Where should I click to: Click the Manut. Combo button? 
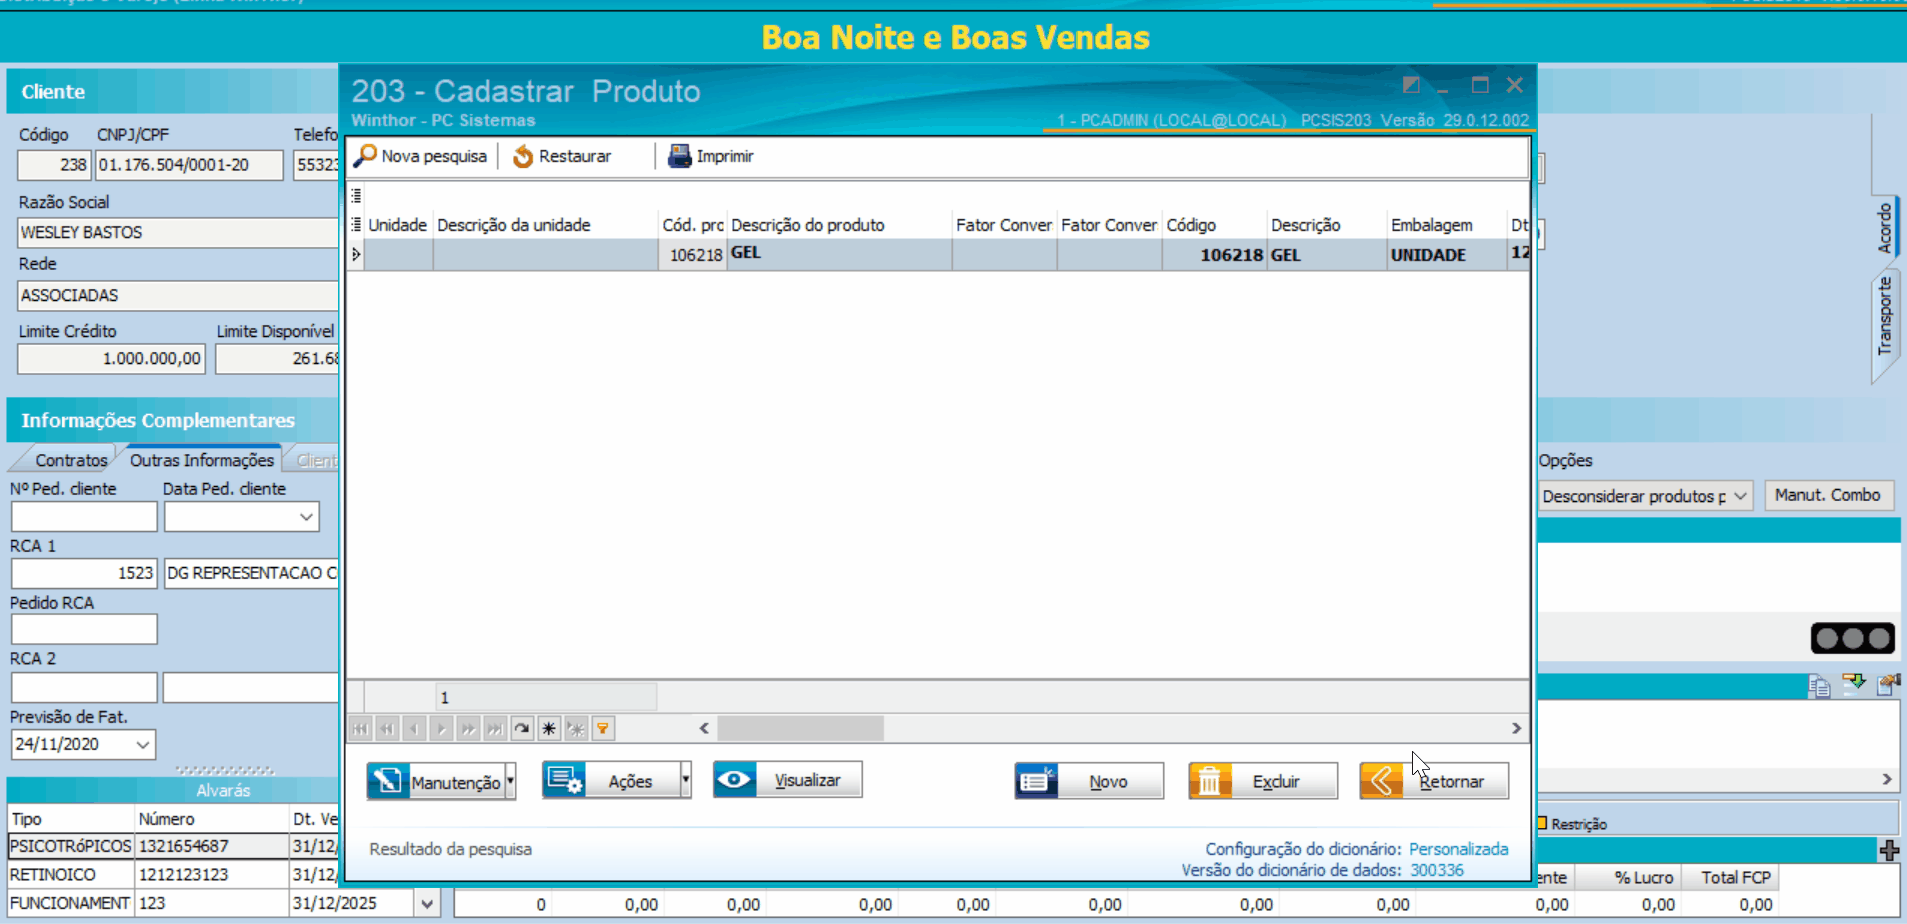tap(1828, 495)
